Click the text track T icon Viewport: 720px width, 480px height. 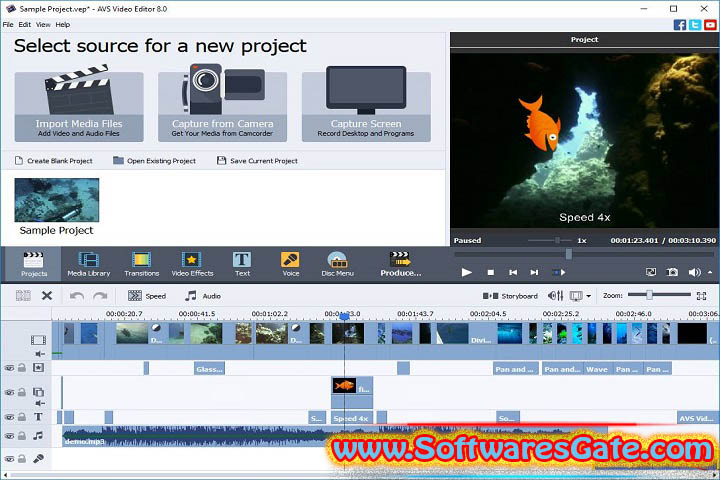click(38, 417)
